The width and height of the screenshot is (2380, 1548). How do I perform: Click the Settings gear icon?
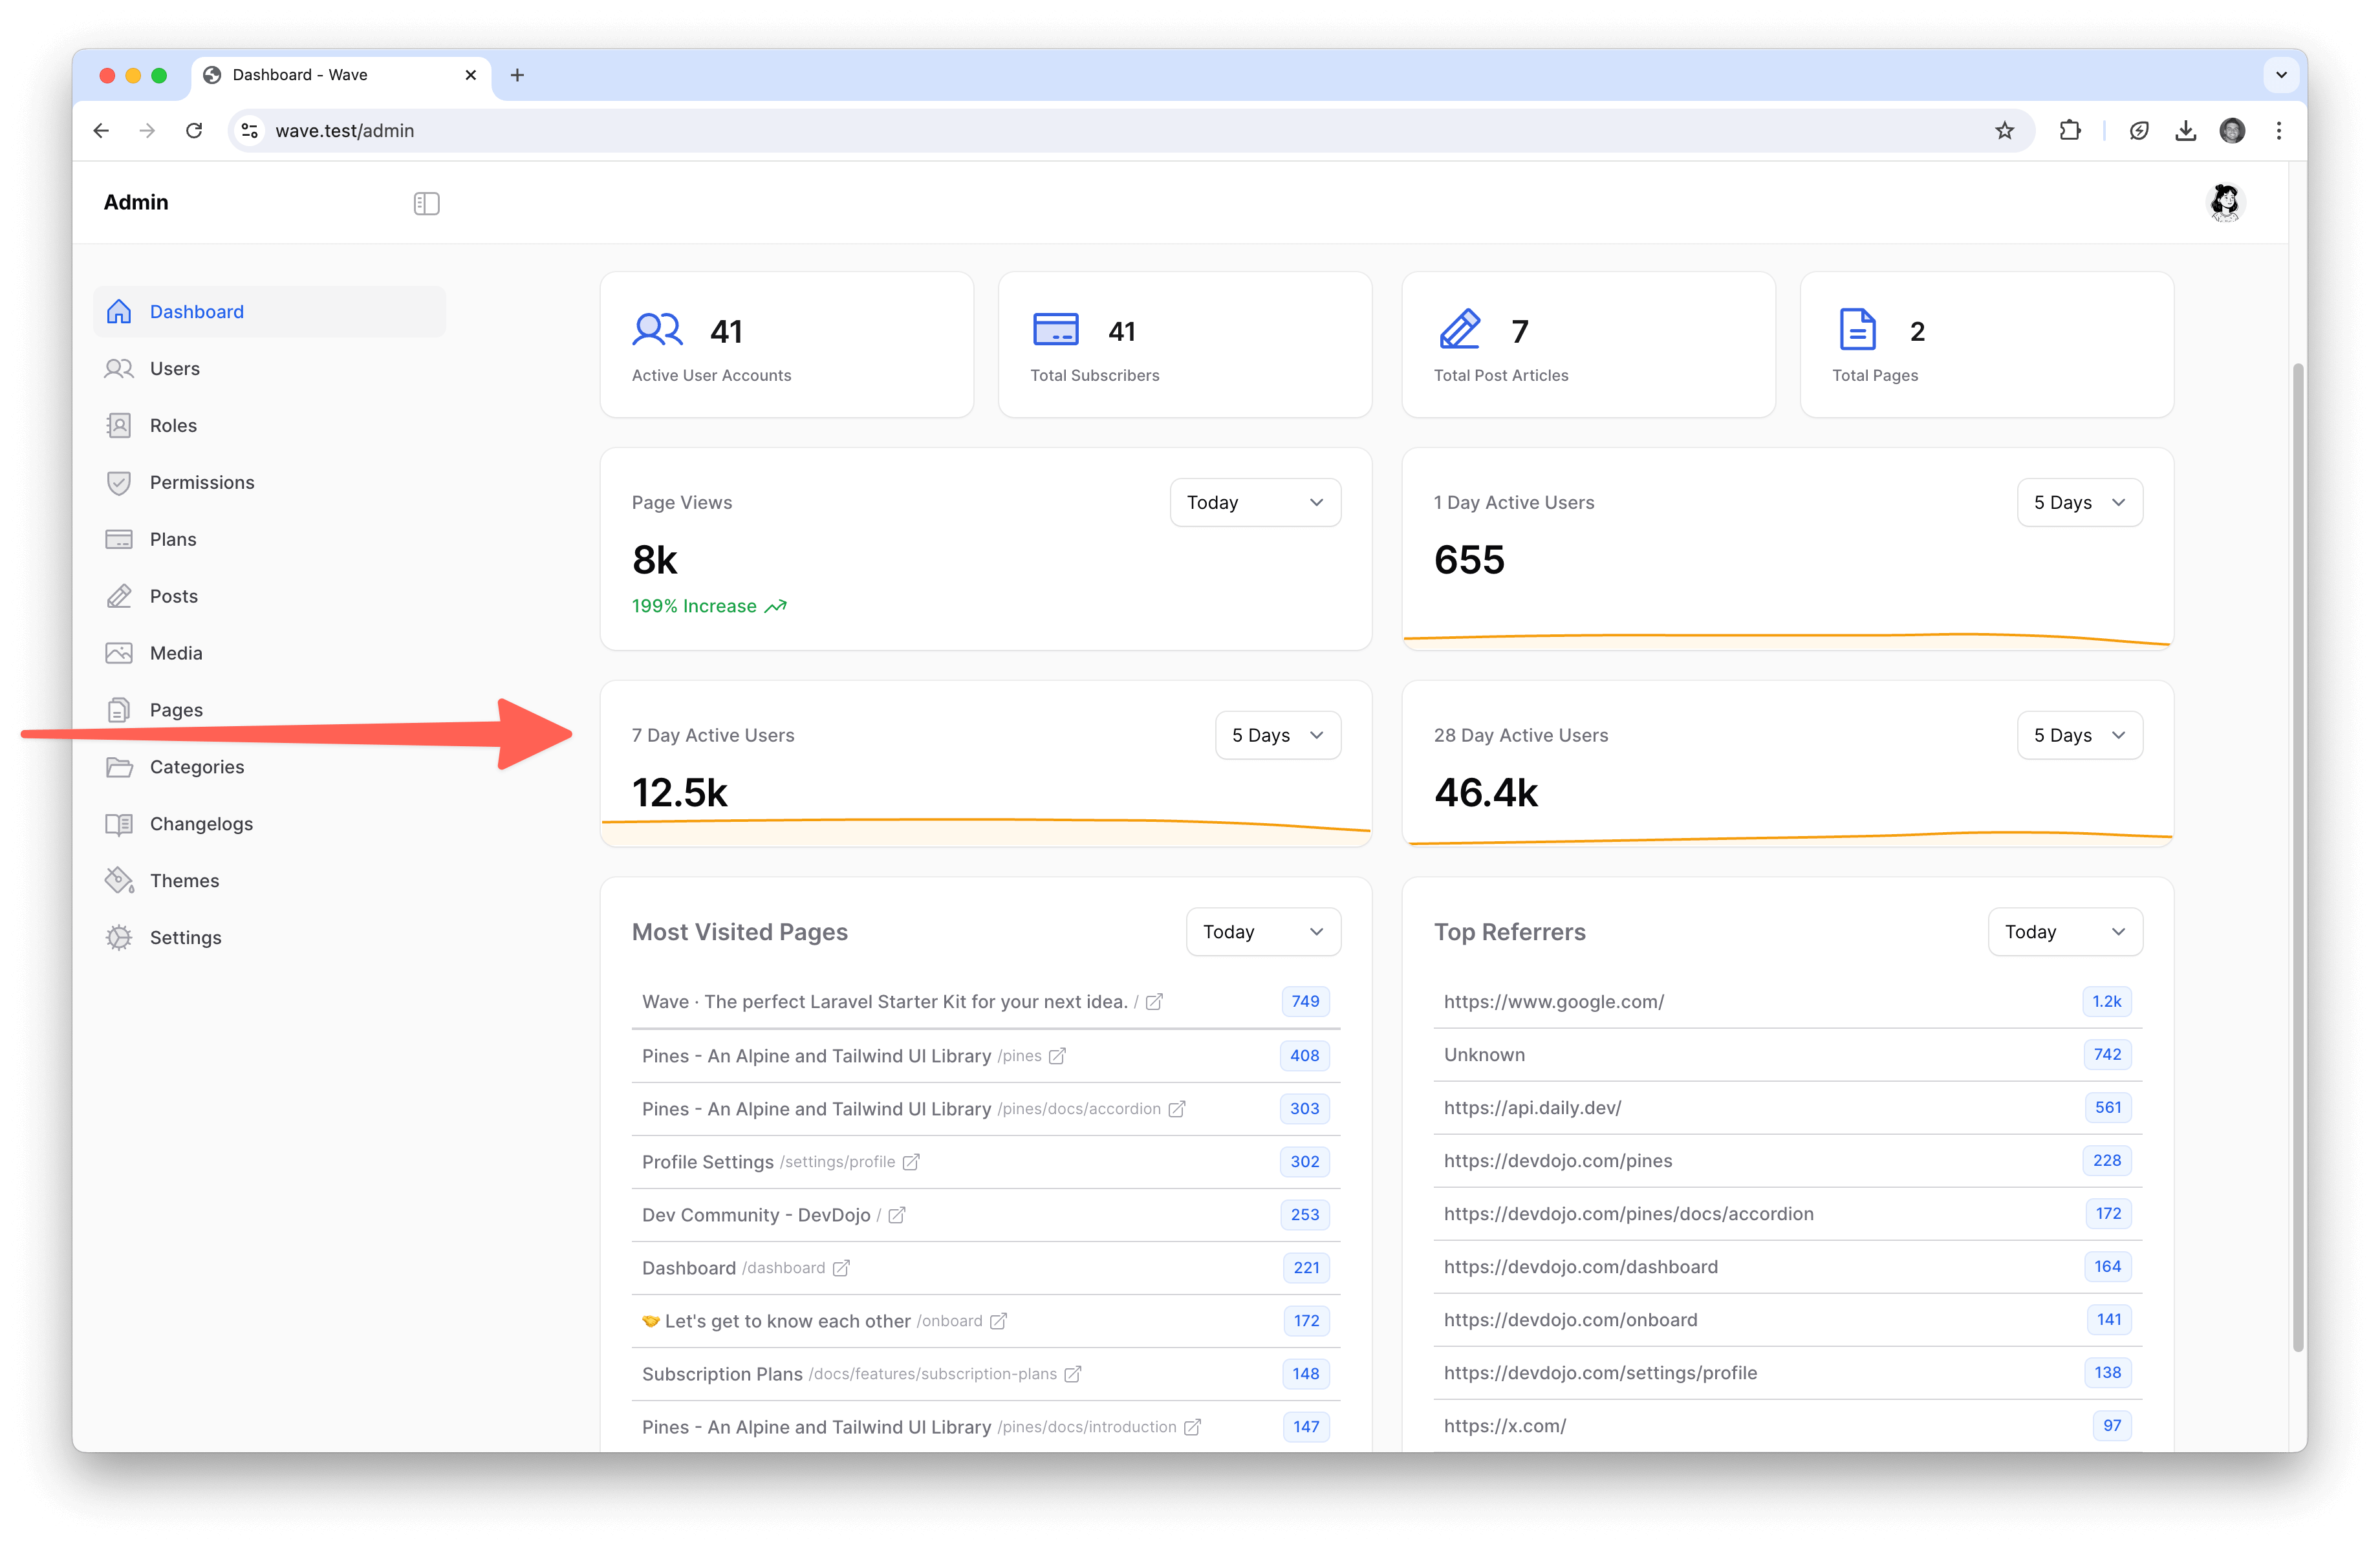tap(119, 938)
